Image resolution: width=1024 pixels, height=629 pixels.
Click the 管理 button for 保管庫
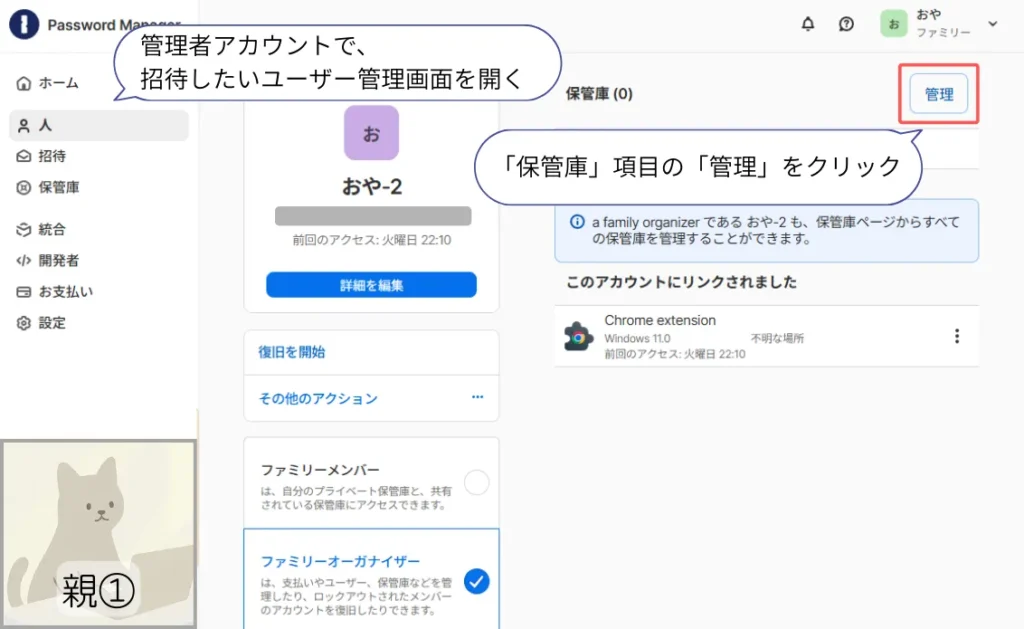[x=938, y=93]
